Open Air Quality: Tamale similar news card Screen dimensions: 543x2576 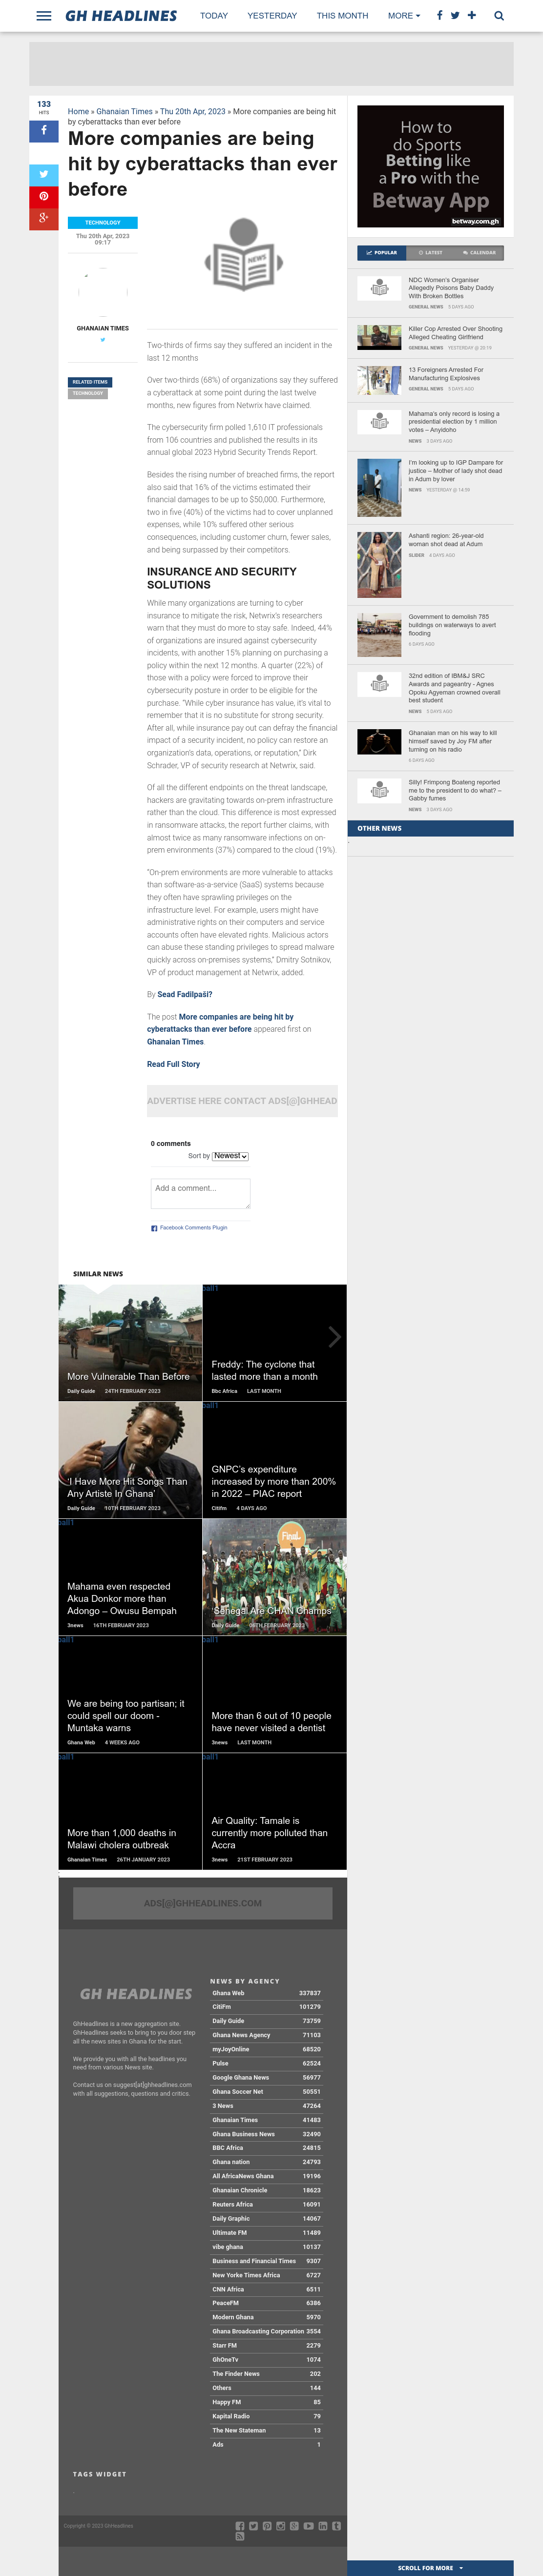click(274, 1810)
